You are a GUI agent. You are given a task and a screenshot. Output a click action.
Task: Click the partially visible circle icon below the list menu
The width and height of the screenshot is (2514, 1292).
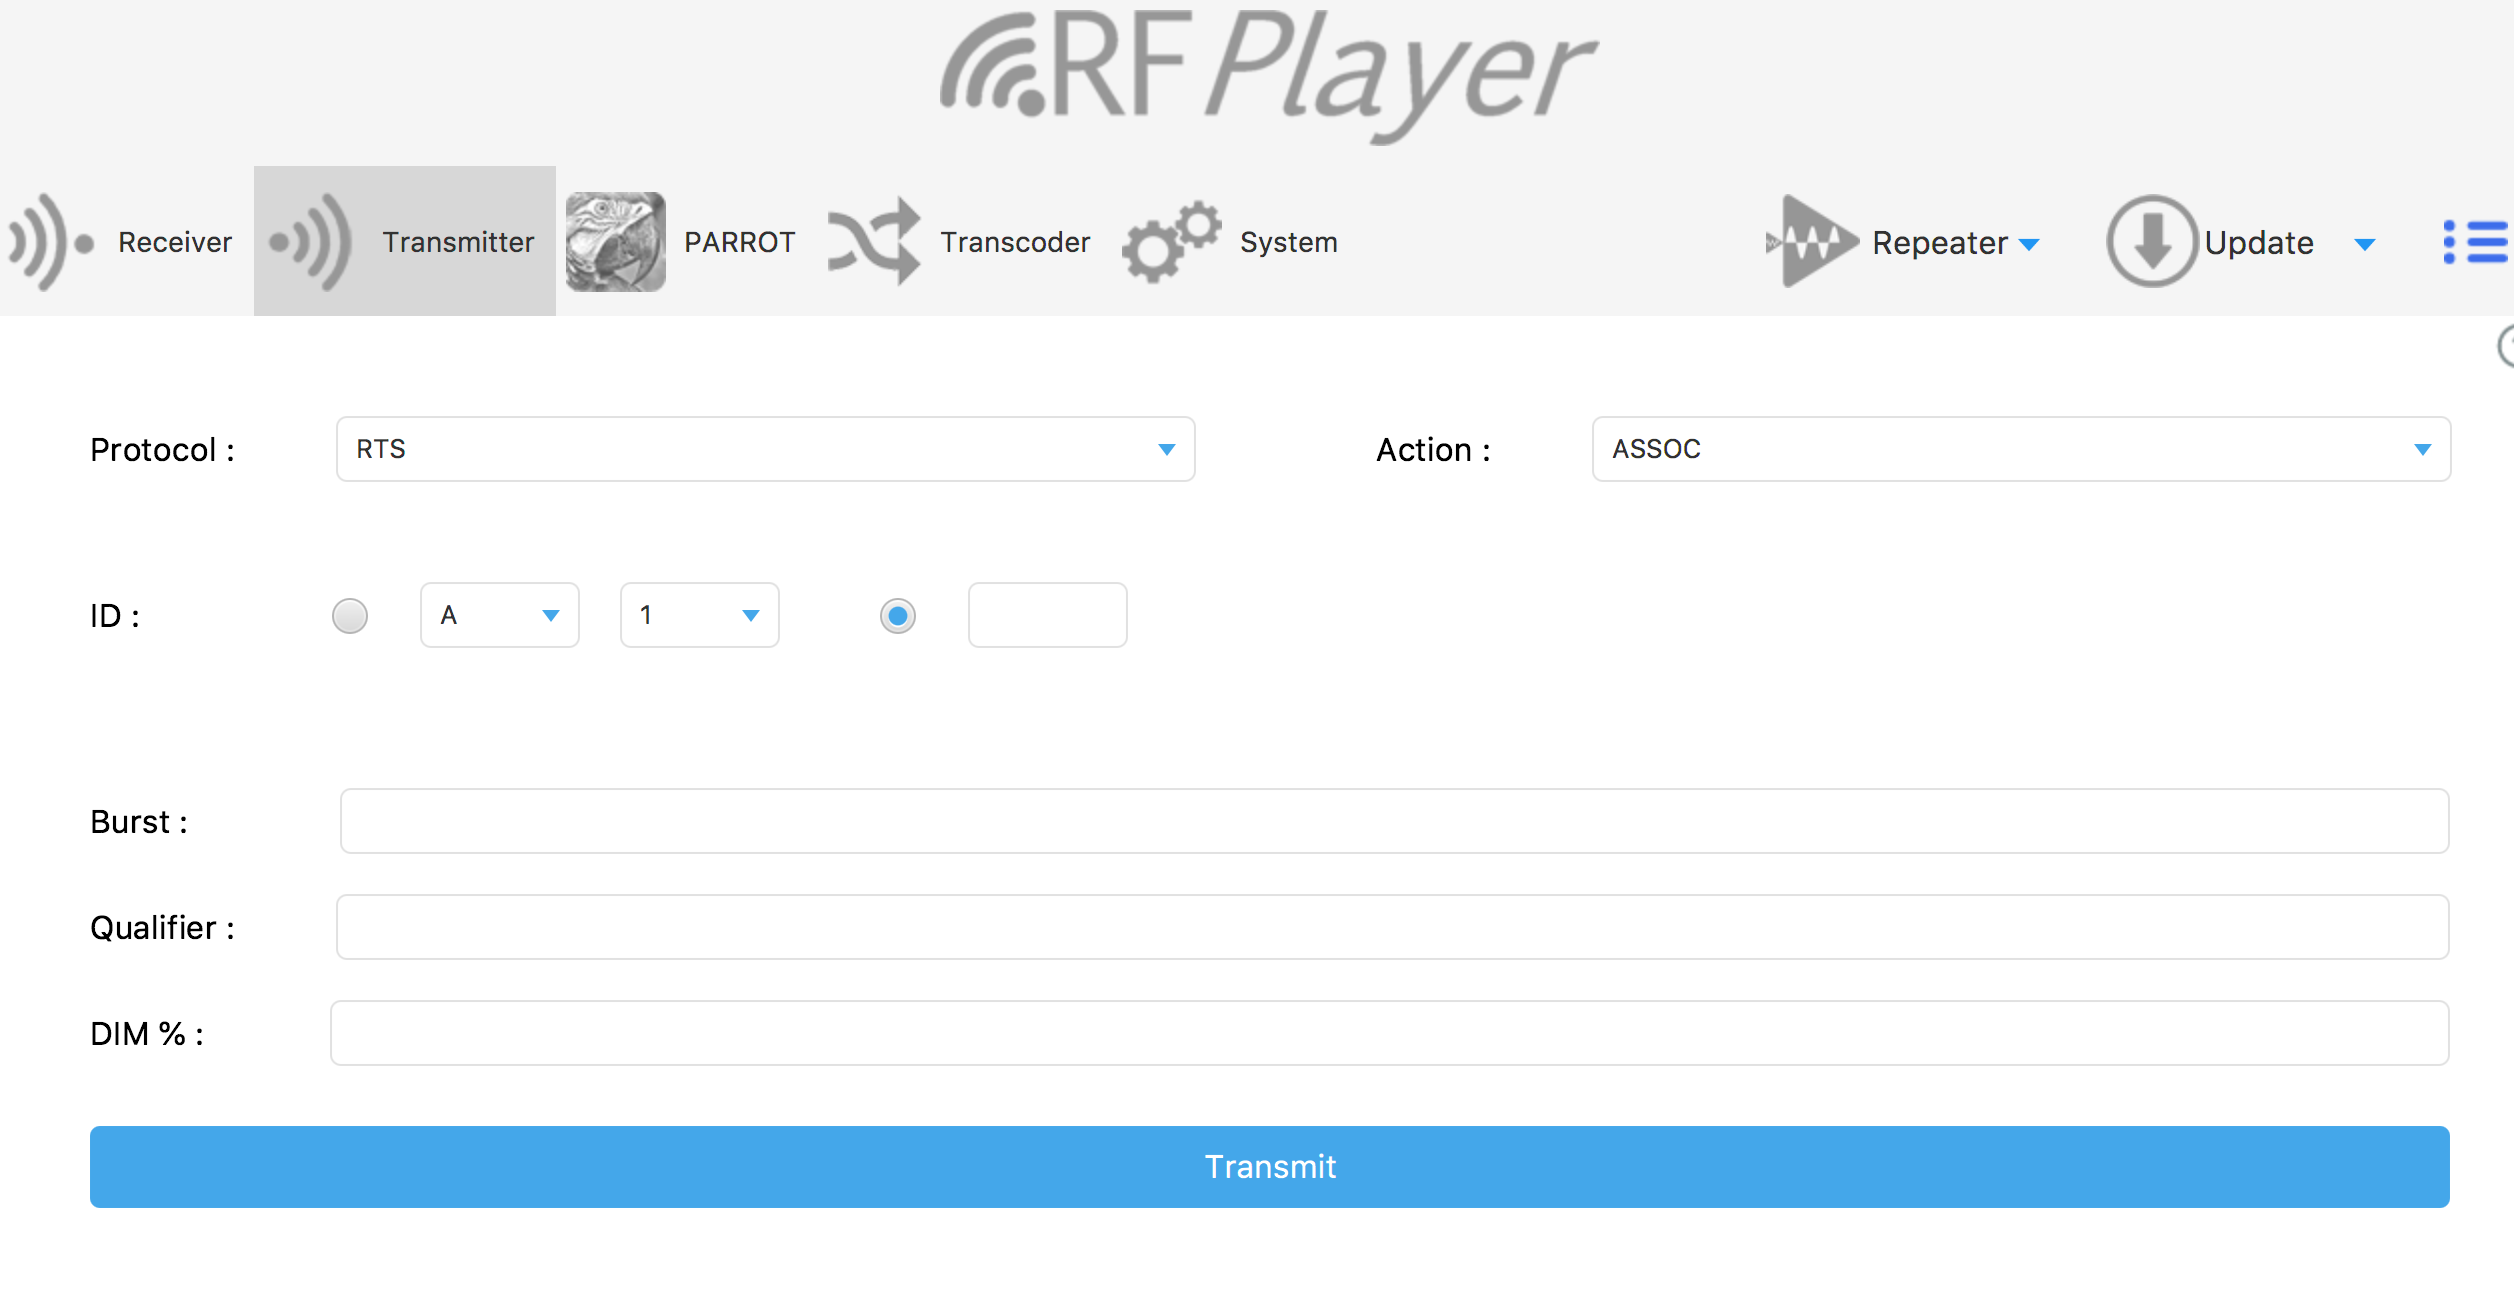point(2506,346)
